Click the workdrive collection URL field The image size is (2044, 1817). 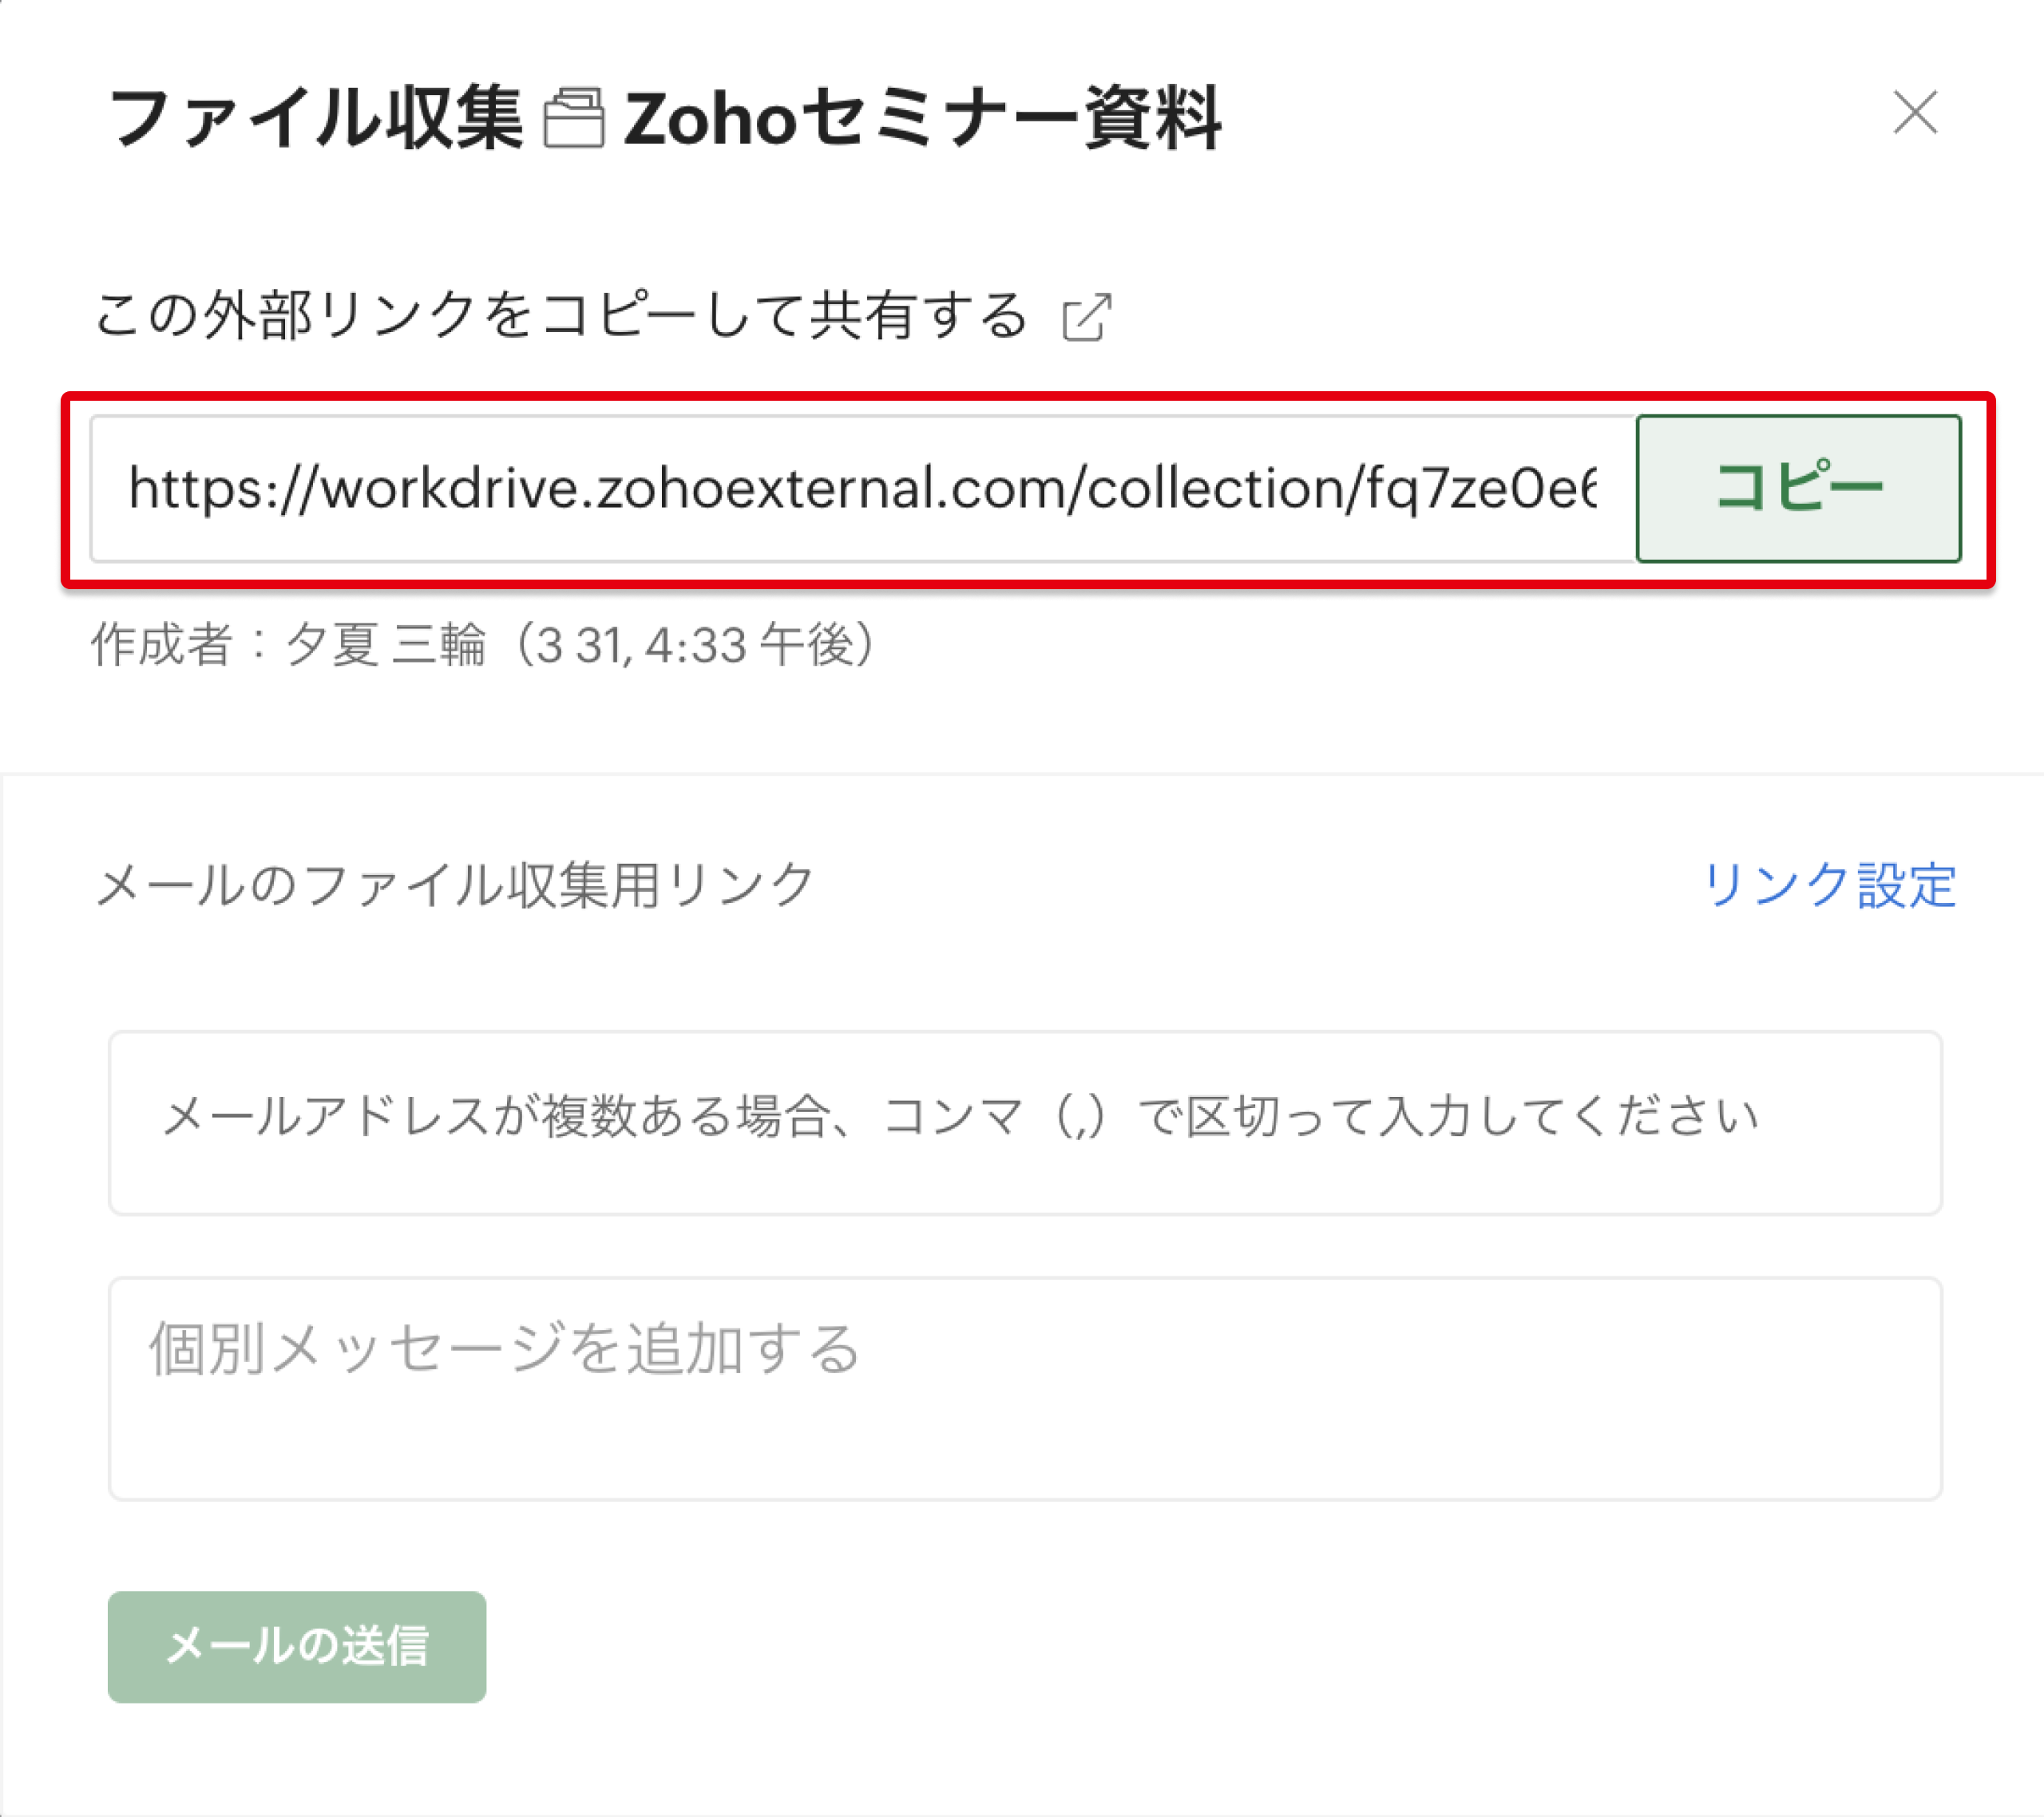pyautogui.click(x=861, y=489)
